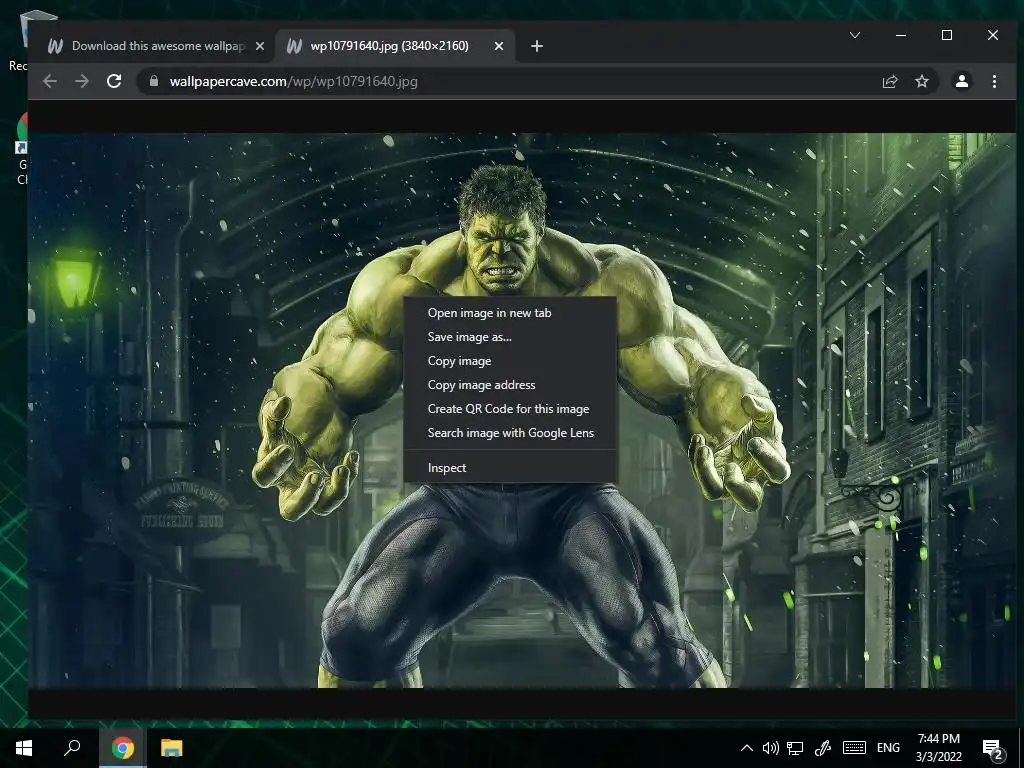Show hidden system tray icons
This screenshot has width=1024, height=768.
pos(746,748)
